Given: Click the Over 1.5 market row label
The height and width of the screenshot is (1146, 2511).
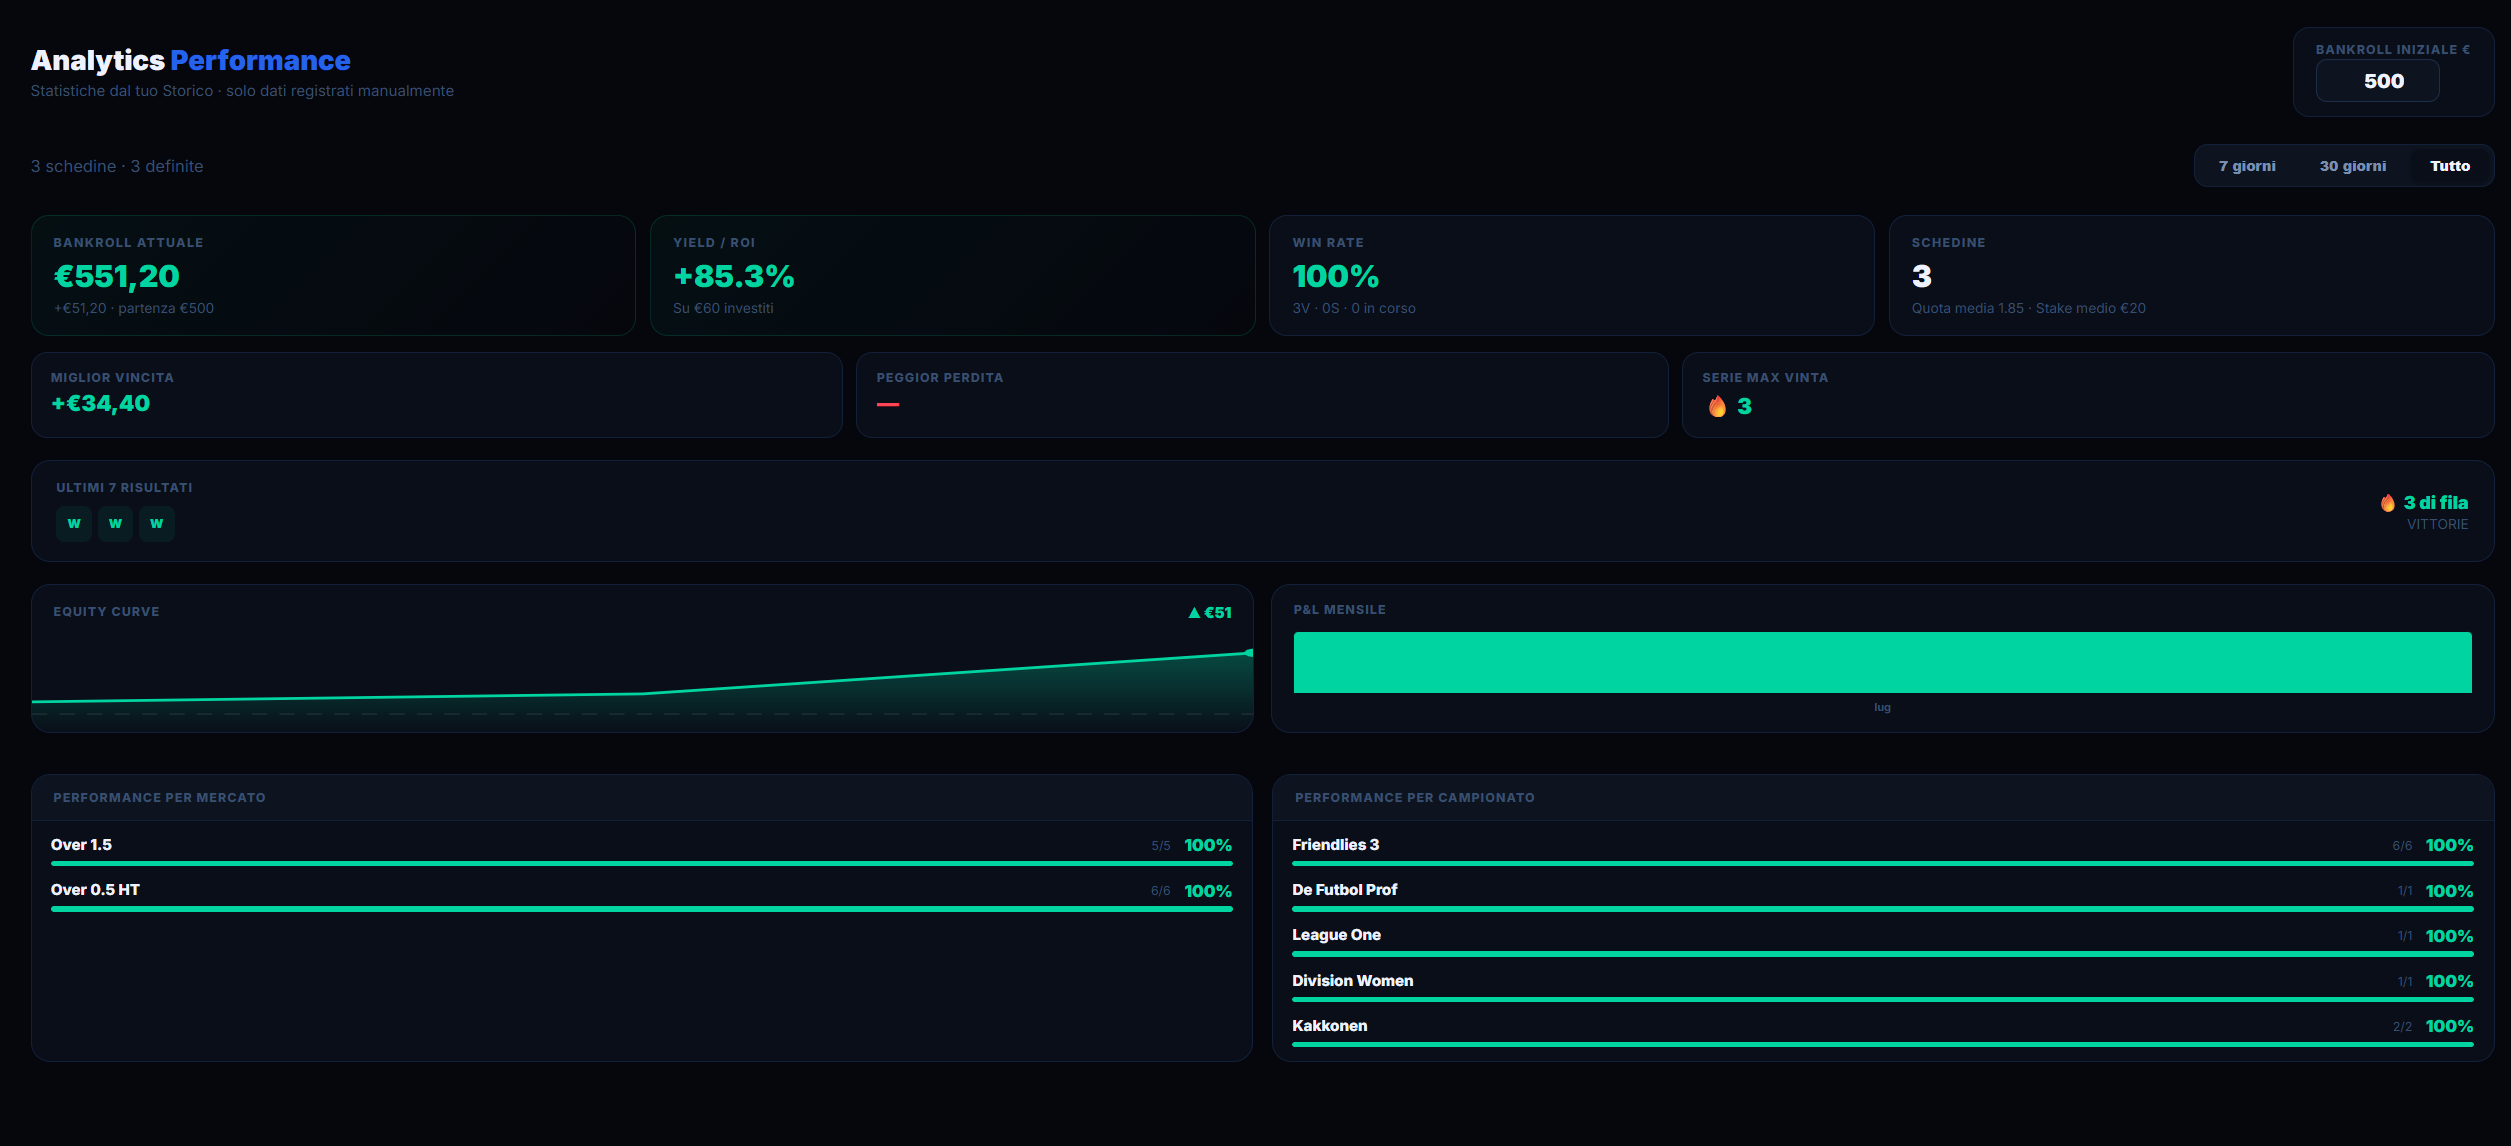Looking at the screenshot, I should (81, 845).
